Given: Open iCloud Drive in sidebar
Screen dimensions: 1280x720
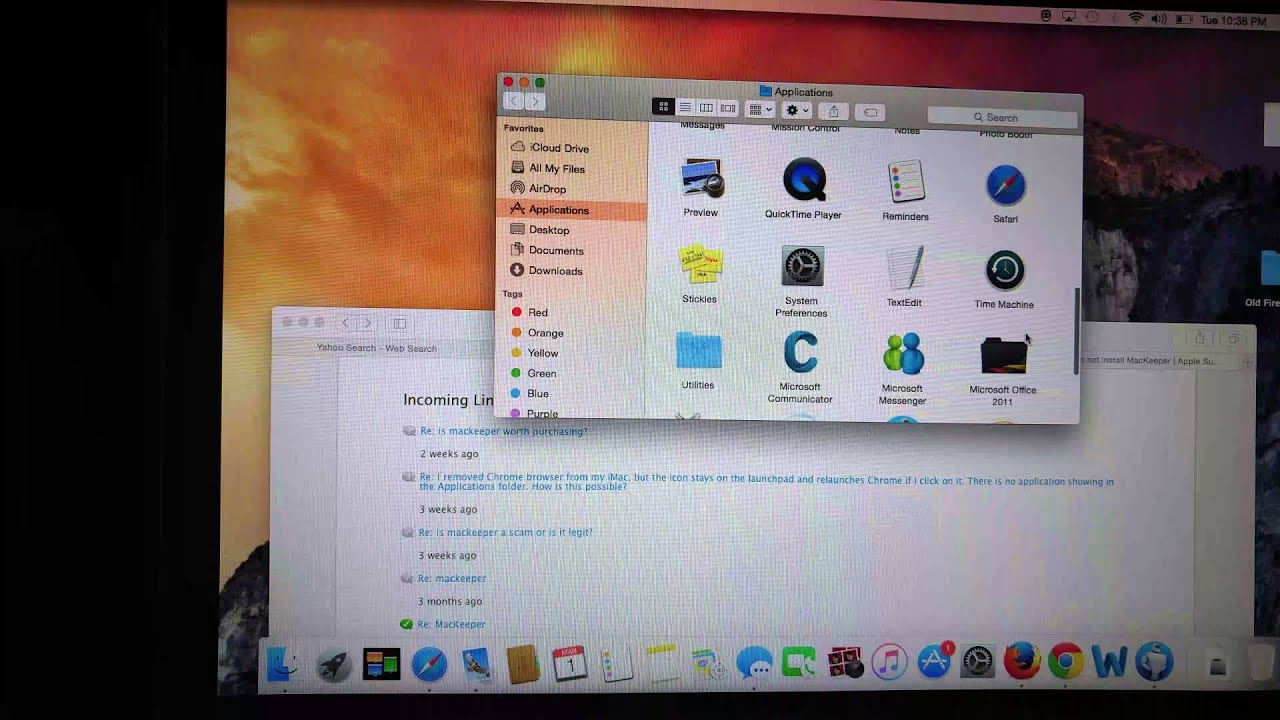Looking at the screenshot, I should (559, 148).
